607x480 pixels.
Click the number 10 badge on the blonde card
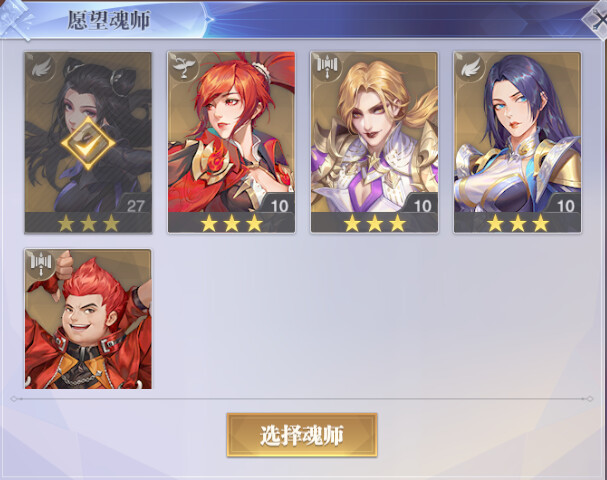tap(422, 206)
